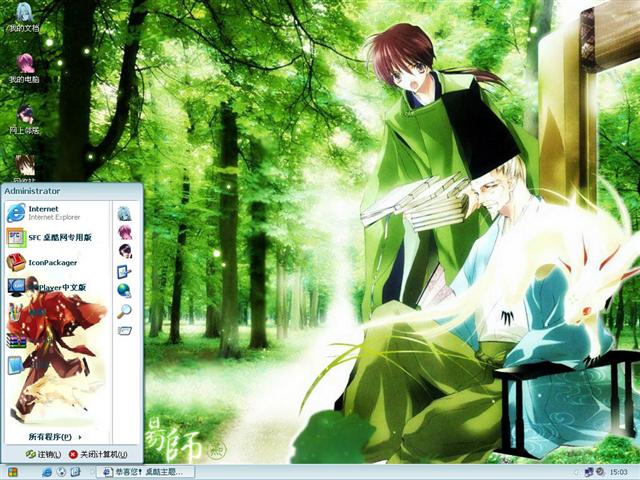Open SFC 桌酷网专用版 in Start menu
The height and width of the screenshot is (480, 640).
[x=57, y=238]
